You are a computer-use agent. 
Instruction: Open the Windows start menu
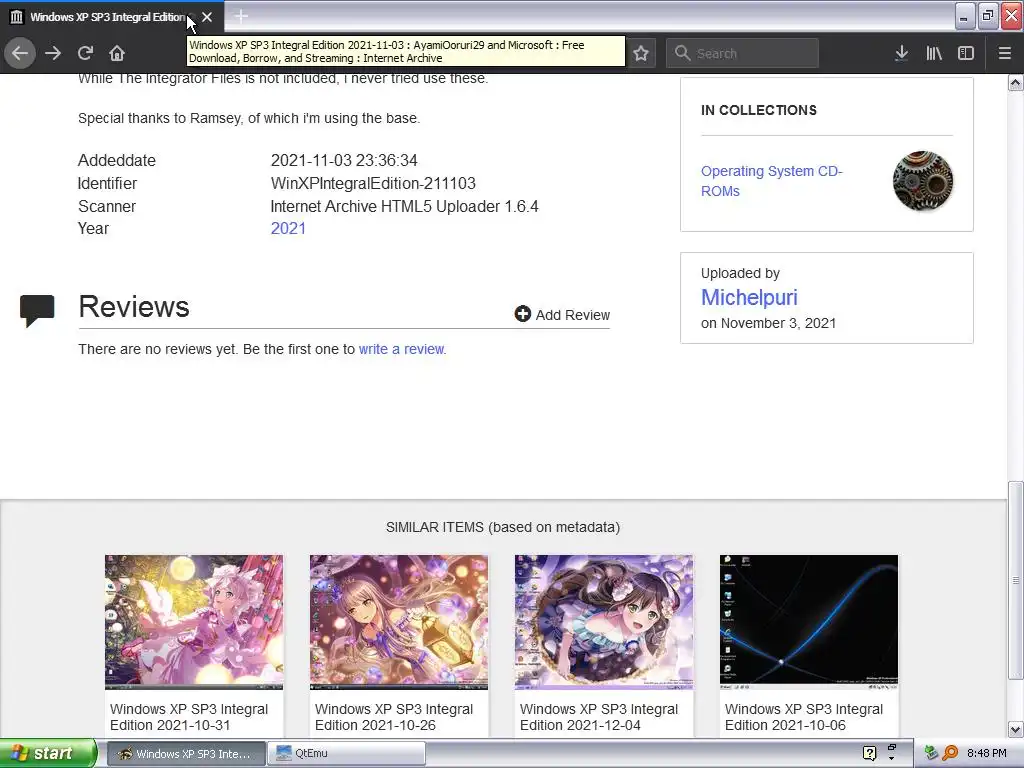tap(48, 753)
